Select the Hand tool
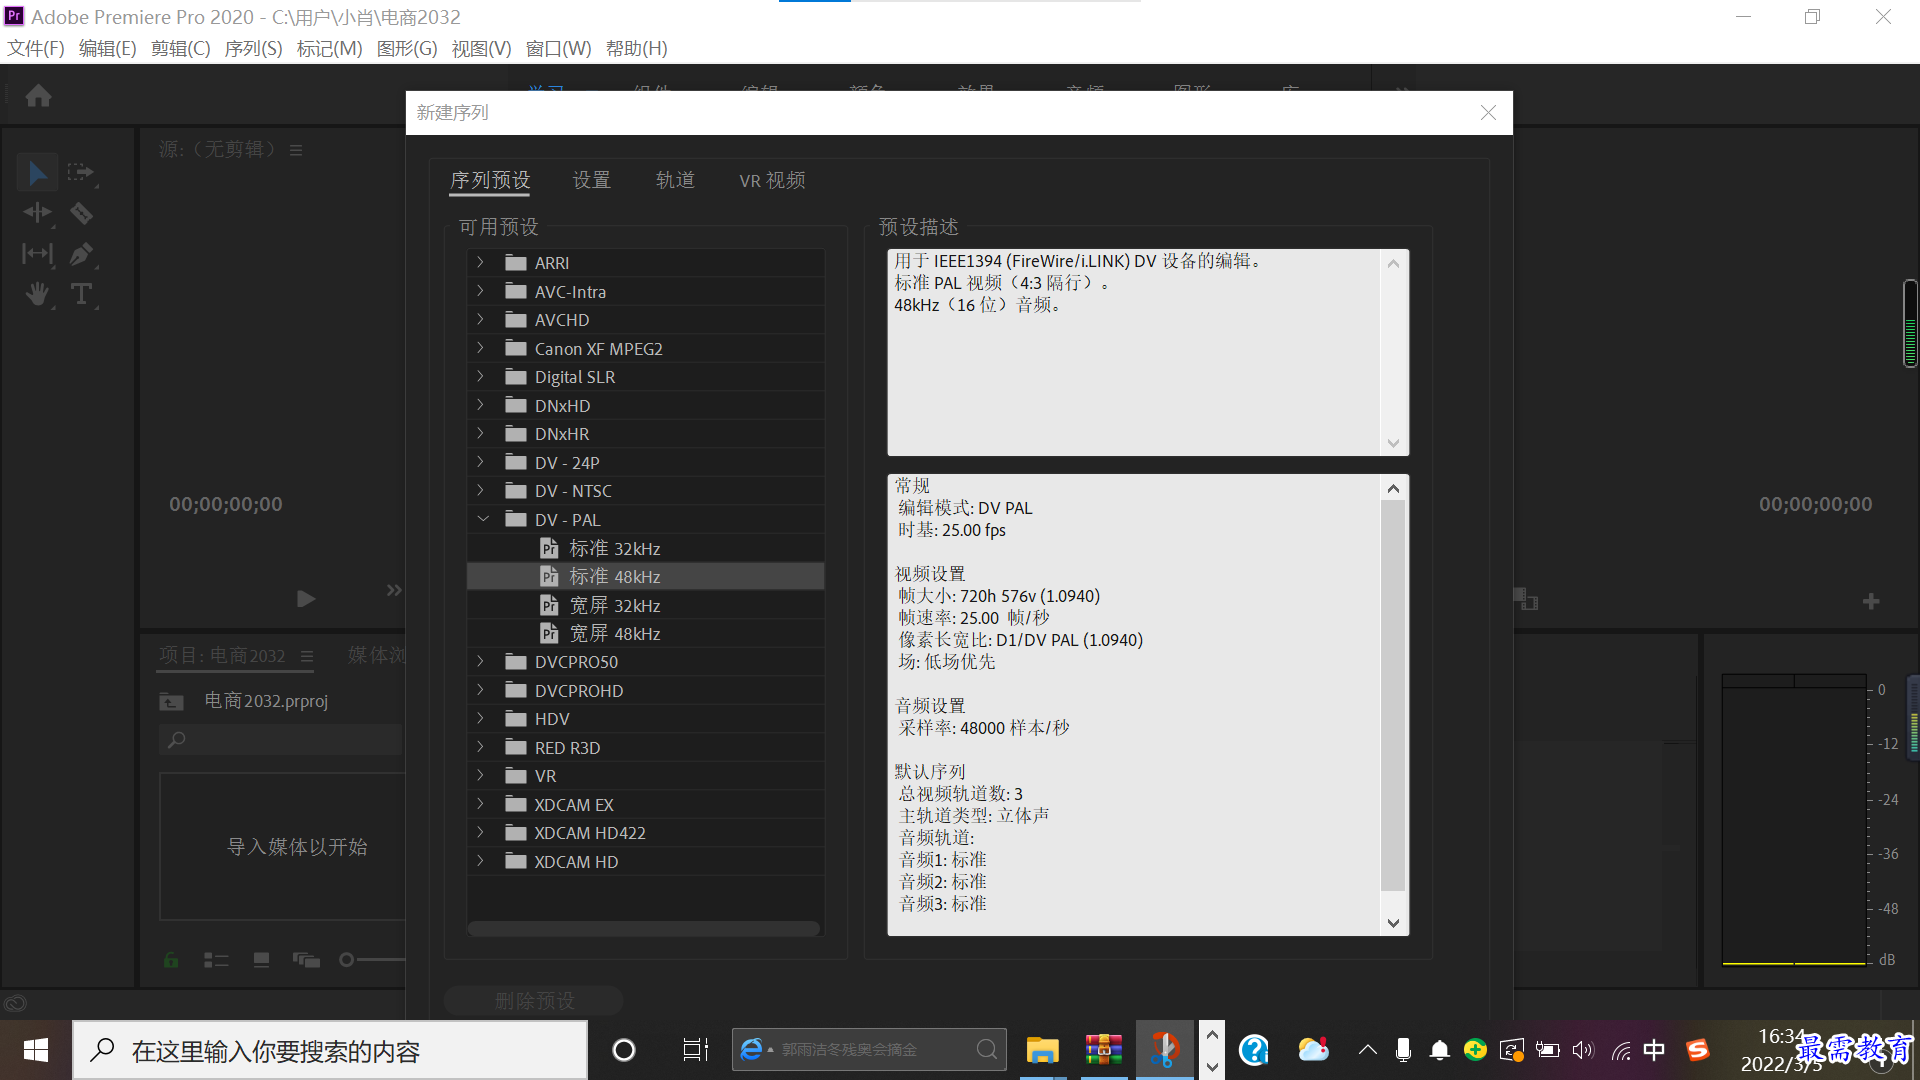1920x1080 pixels. coord(37,294)
